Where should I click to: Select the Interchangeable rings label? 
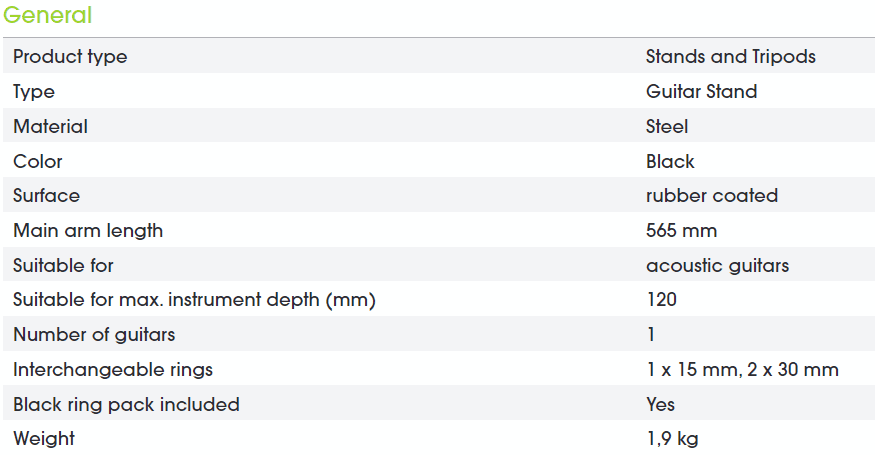(x=113, y=370)
